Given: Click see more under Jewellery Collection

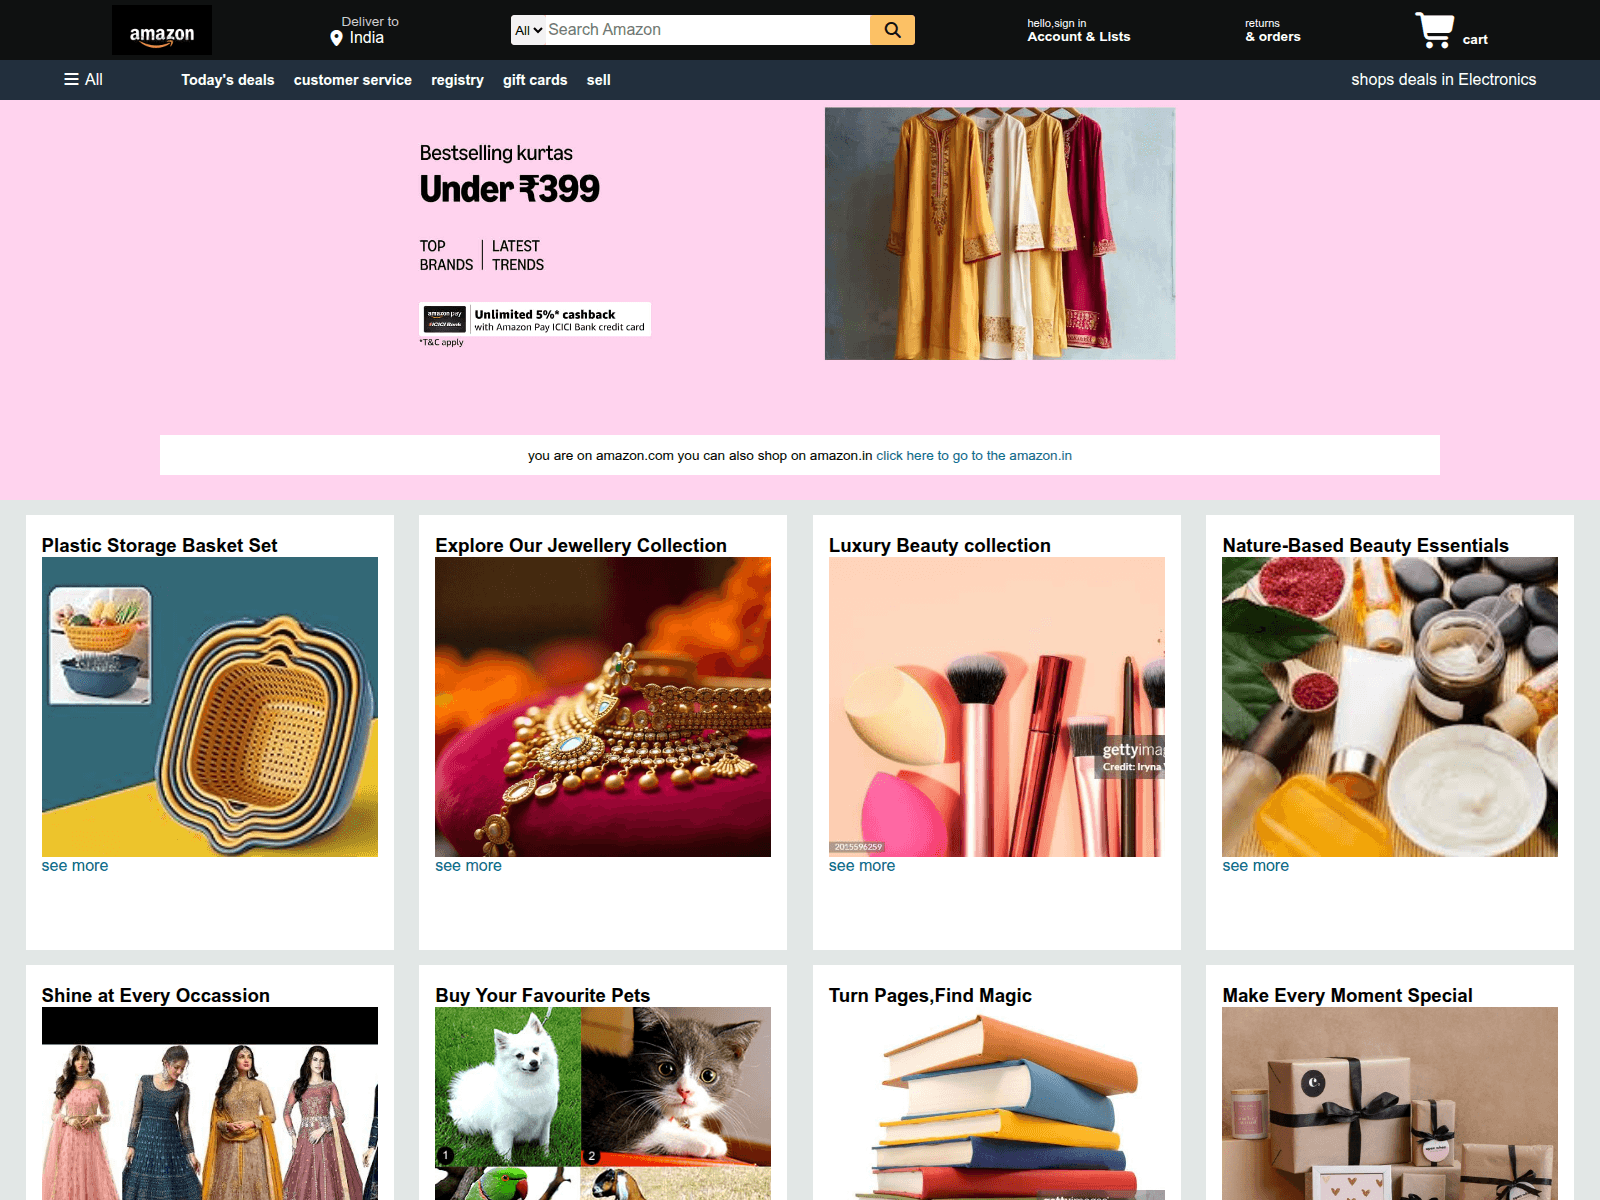Looking at the screenshot, I should 468,866.
